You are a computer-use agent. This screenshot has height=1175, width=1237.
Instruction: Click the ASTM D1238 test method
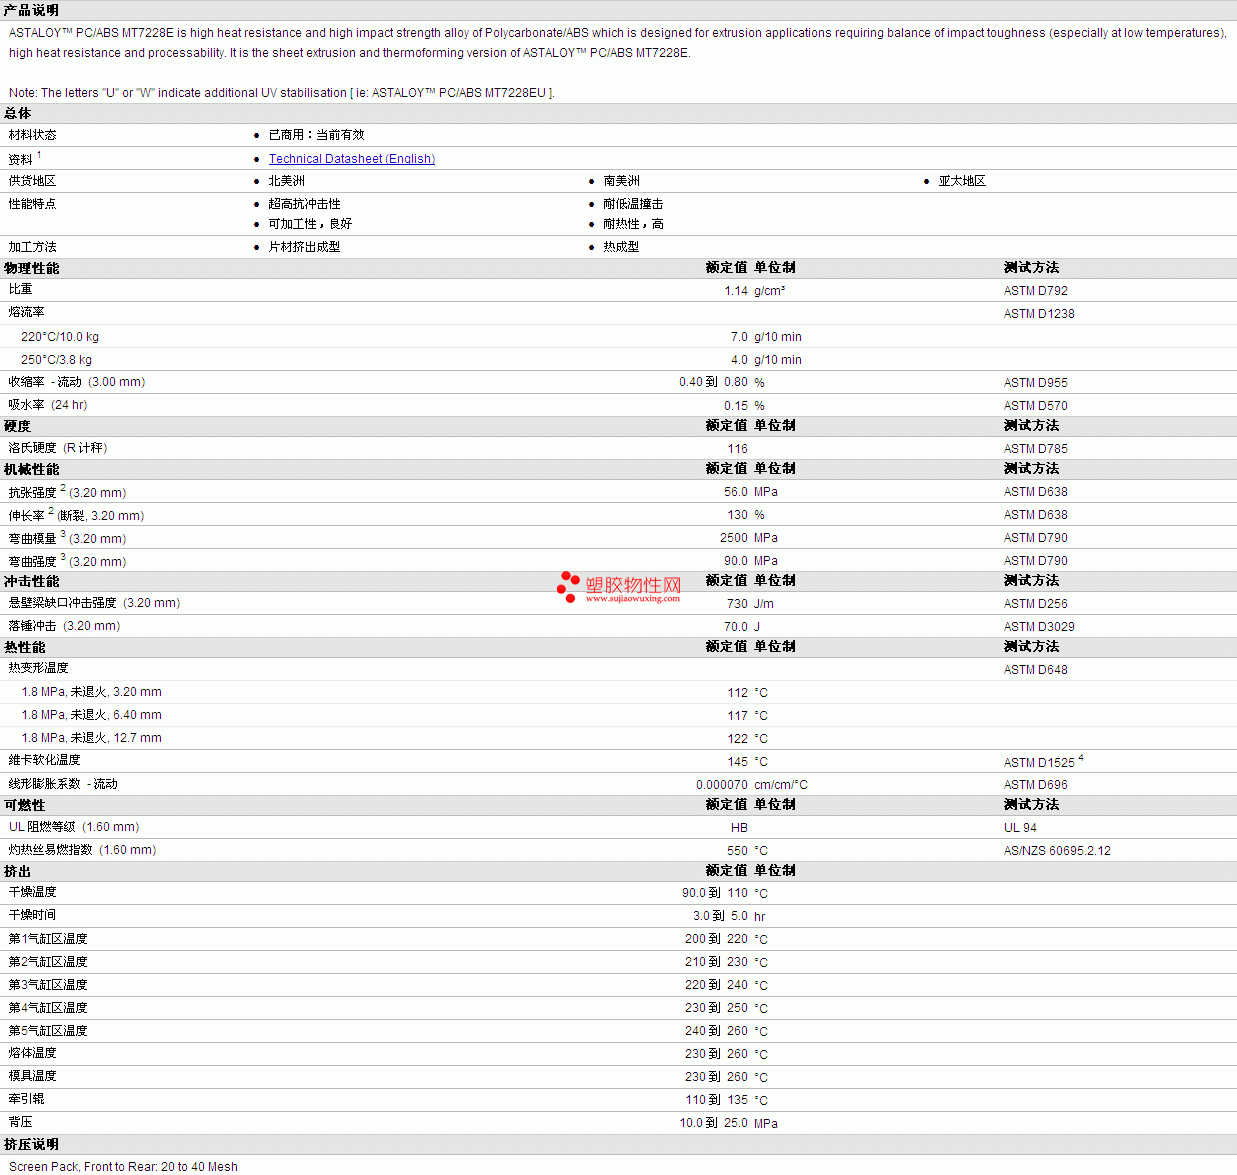(1039, 314)
